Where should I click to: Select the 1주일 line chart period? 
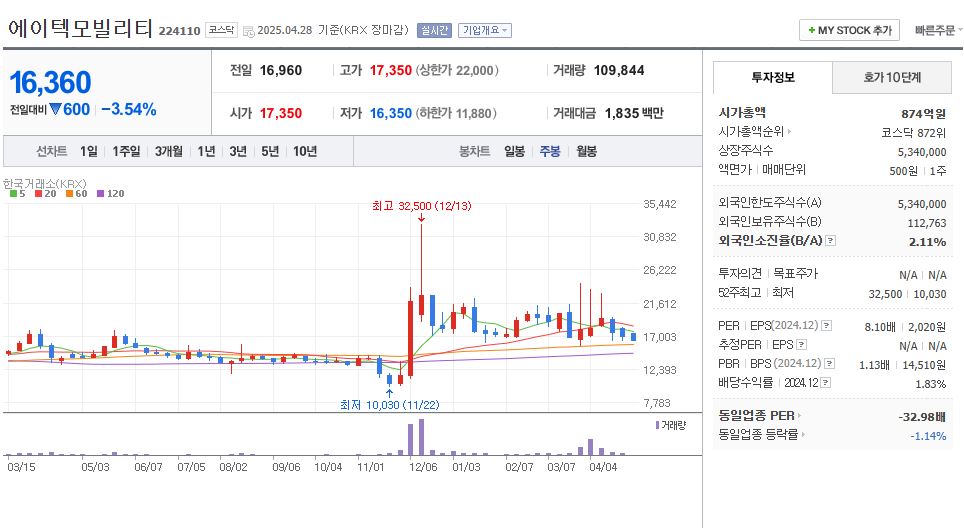(x=126, y=151)
